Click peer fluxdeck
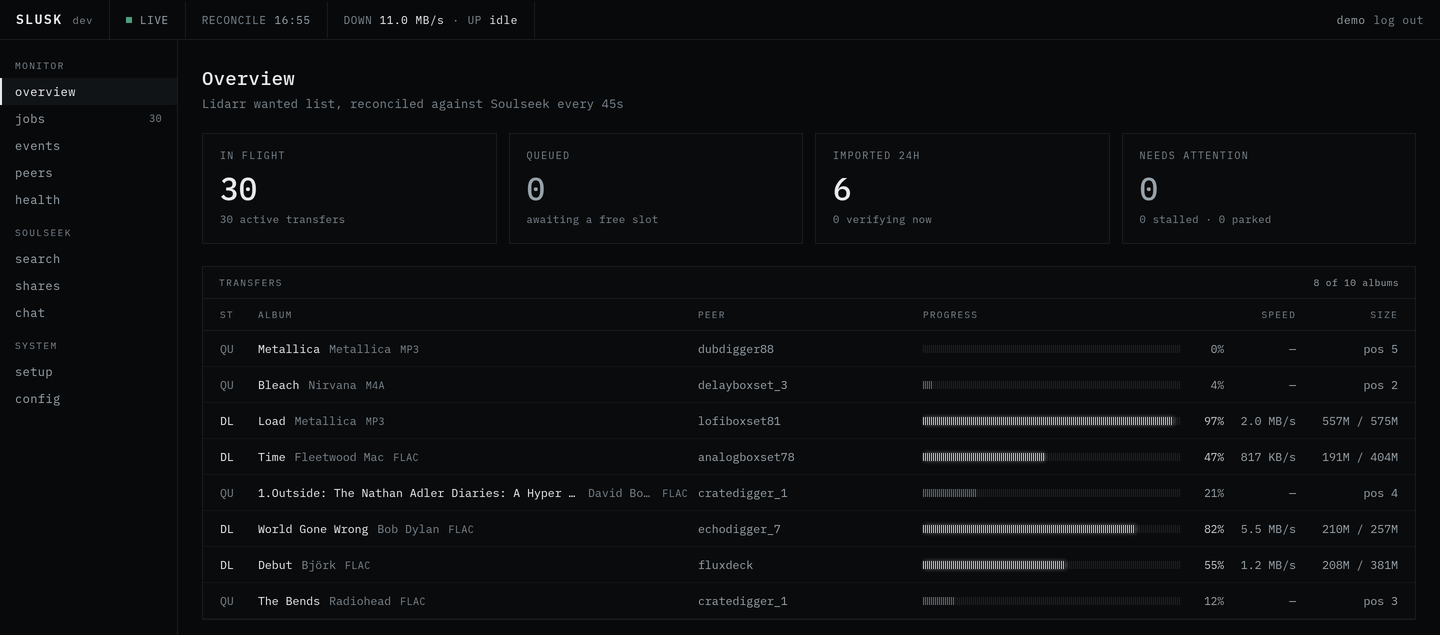 [726, 565]
